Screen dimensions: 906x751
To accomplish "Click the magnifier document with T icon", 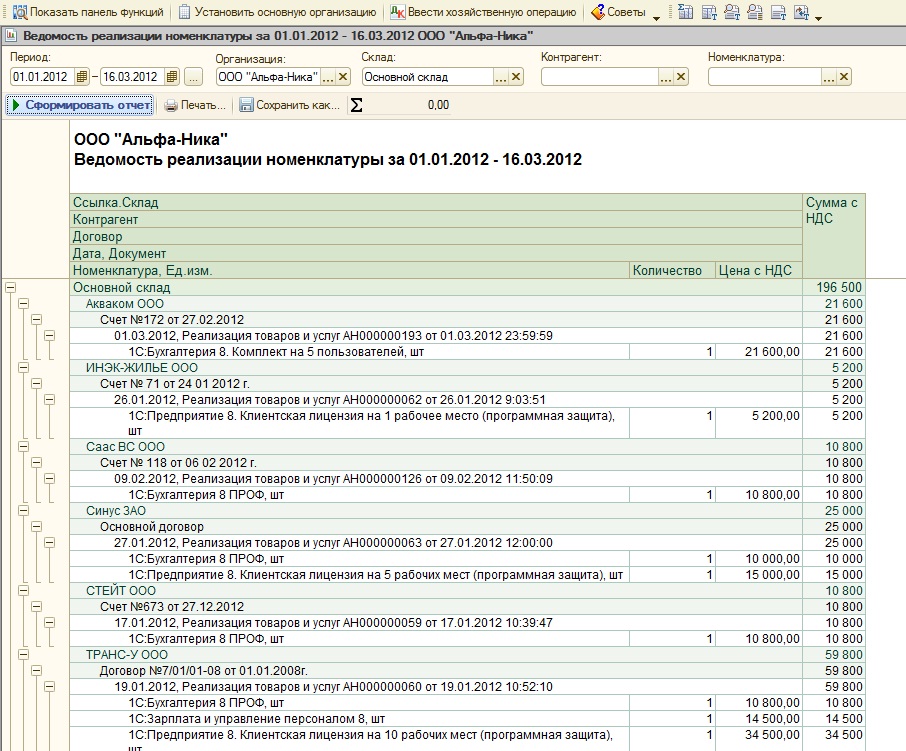I will (x=732, y=12).
